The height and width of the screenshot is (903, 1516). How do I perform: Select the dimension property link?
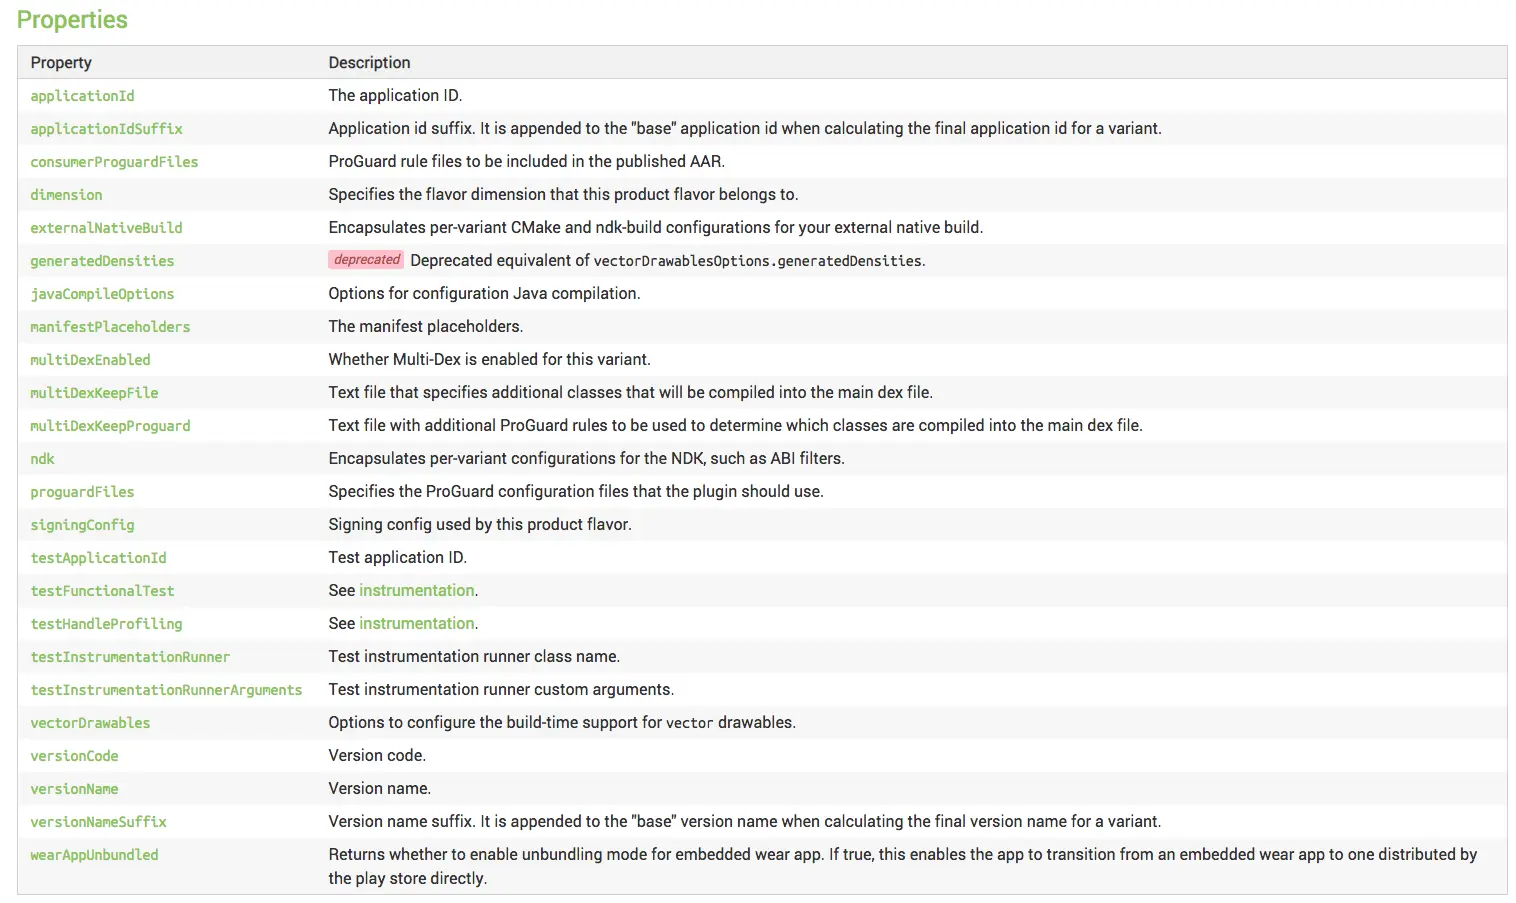pos(66,195)
